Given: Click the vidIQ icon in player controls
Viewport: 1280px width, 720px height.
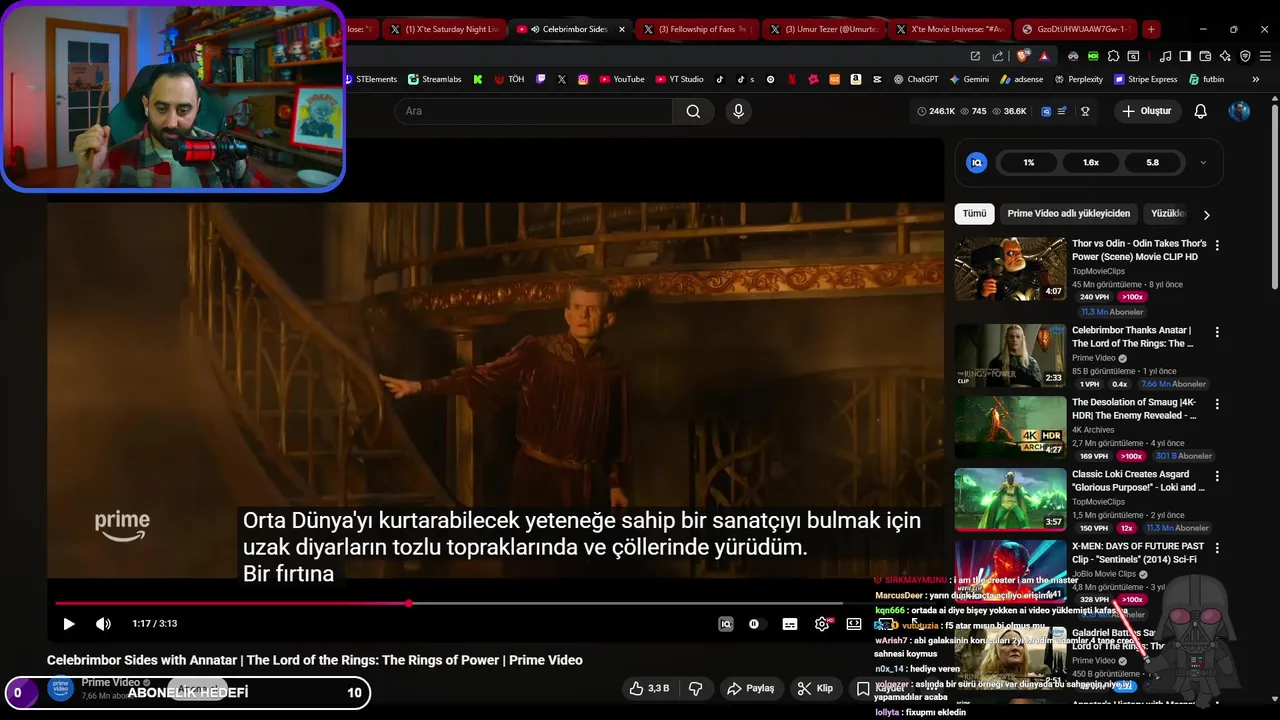Looking at the screenshot, I should (726, 624).
